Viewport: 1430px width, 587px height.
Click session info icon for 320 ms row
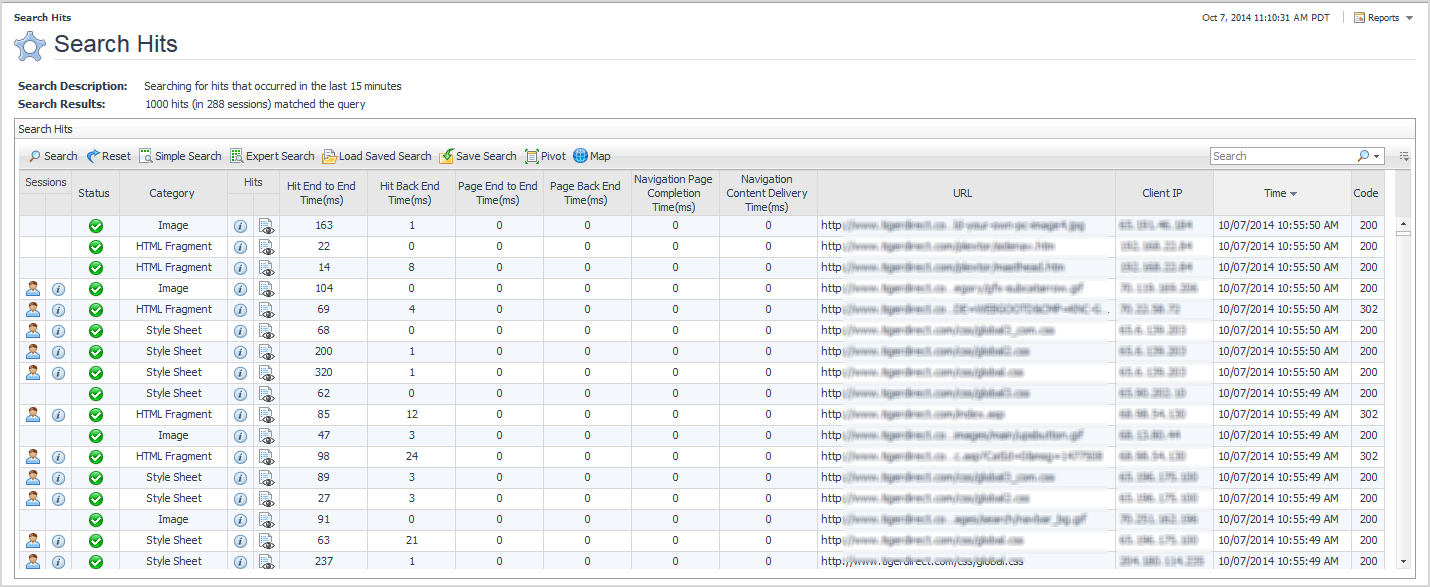click(x=58, y=373)
